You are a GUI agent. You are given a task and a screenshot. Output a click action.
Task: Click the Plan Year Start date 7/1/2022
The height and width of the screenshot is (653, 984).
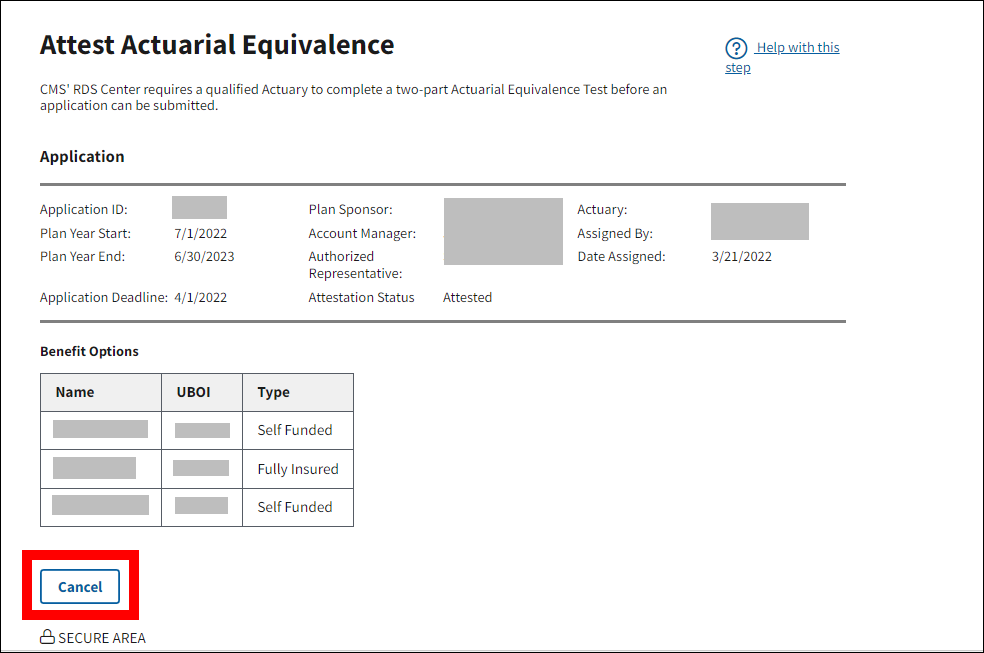[x=201, y=233]
